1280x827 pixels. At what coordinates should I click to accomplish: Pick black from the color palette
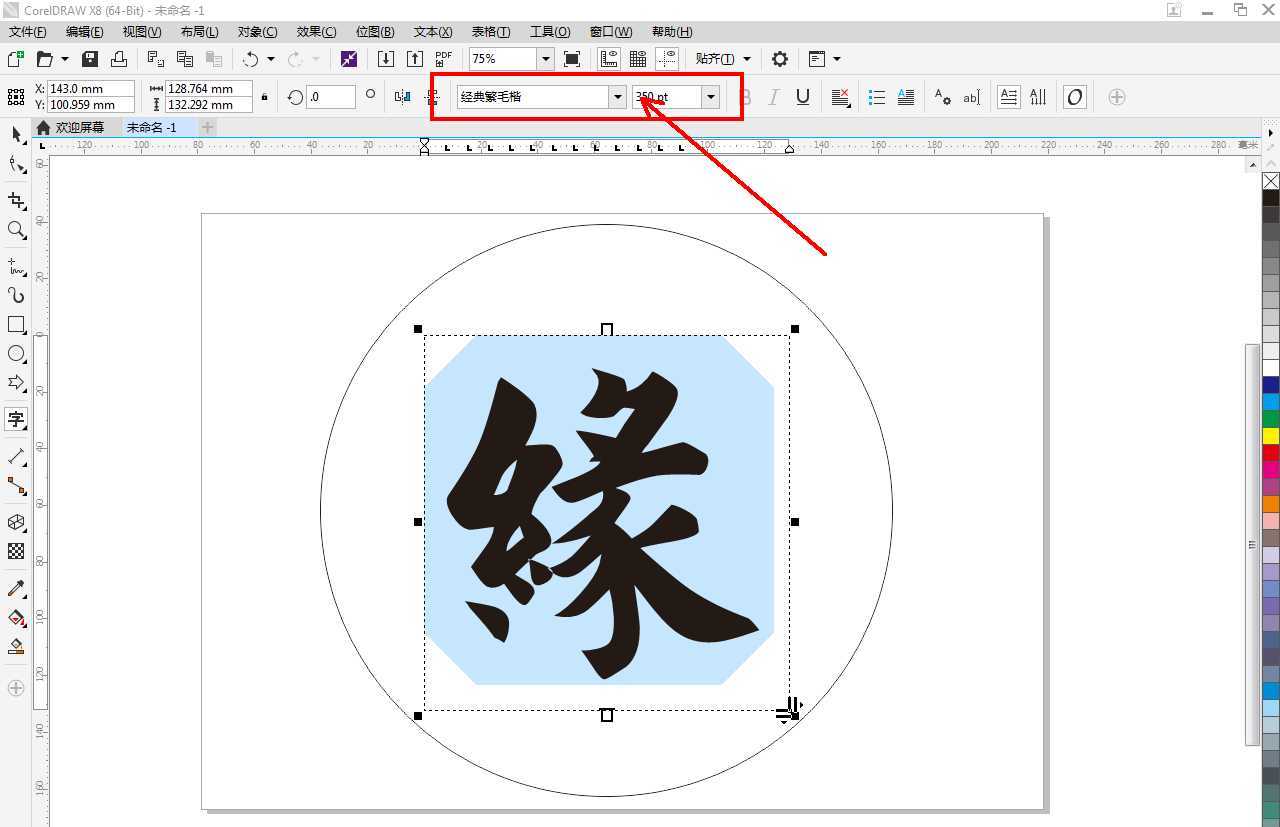(x=1270, y=196)
